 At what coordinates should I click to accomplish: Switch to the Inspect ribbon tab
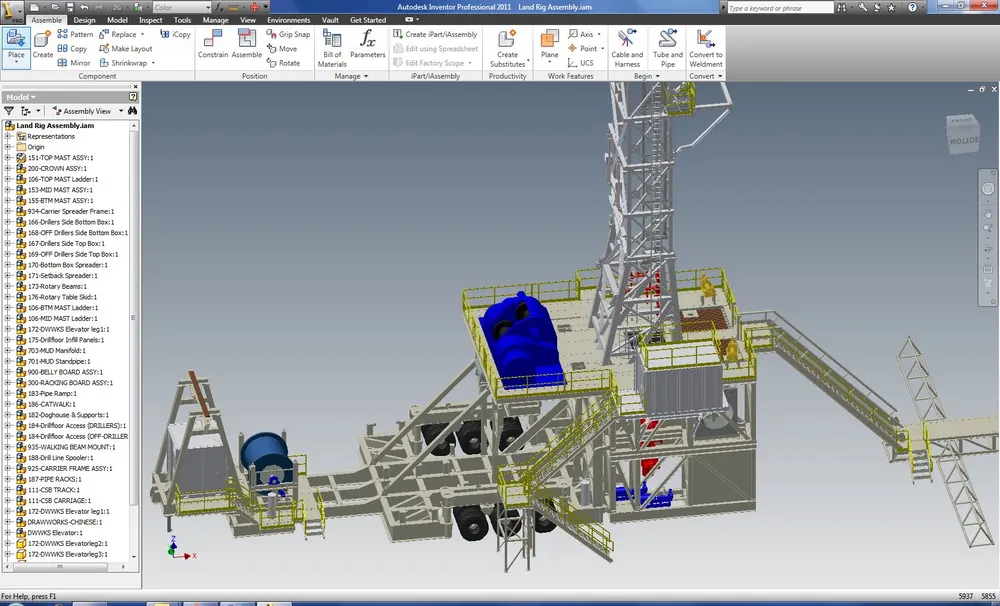[151, 20]
